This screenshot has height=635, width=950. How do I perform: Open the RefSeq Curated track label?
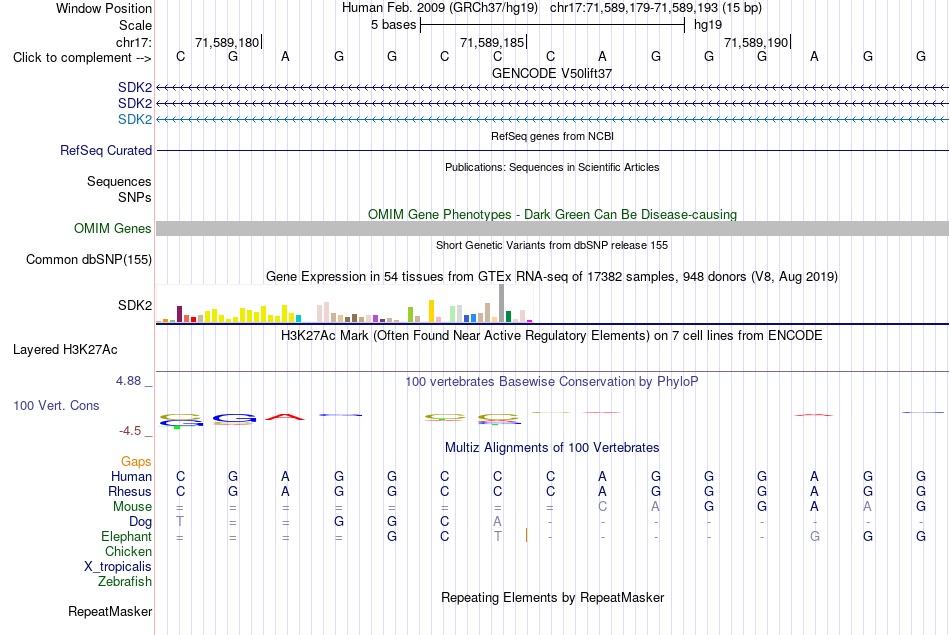tap(106, 150)
